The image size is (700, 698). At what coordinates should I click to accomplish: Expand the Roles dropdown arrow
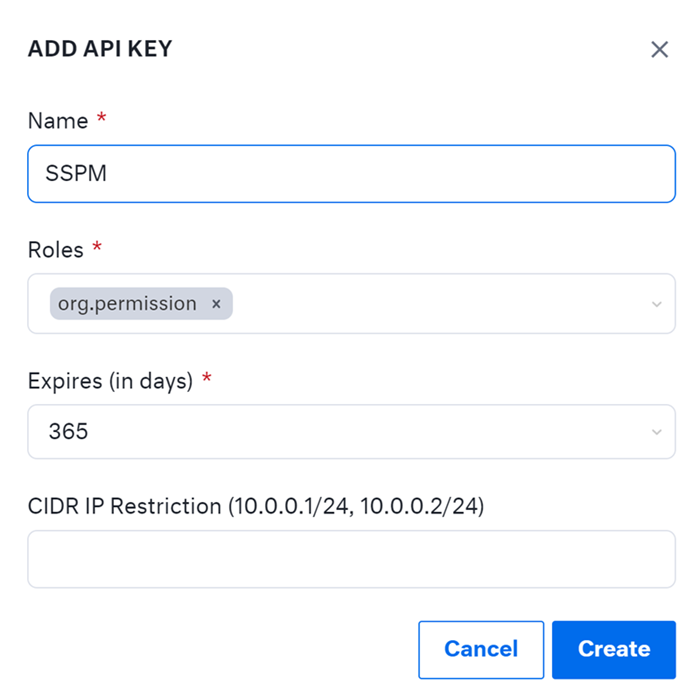pyautogui.click(x=656, y=304)
